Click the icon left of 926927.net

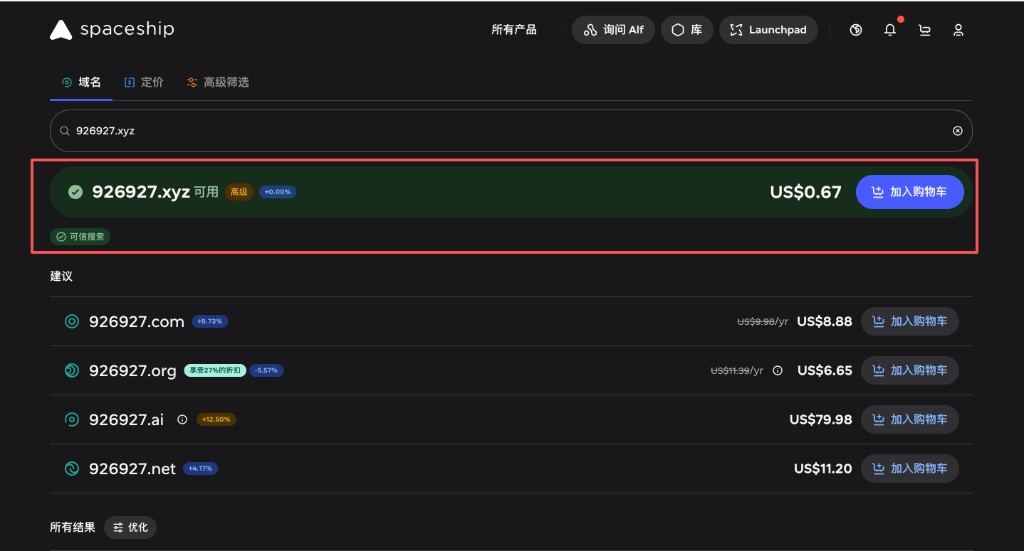[72, 468]
